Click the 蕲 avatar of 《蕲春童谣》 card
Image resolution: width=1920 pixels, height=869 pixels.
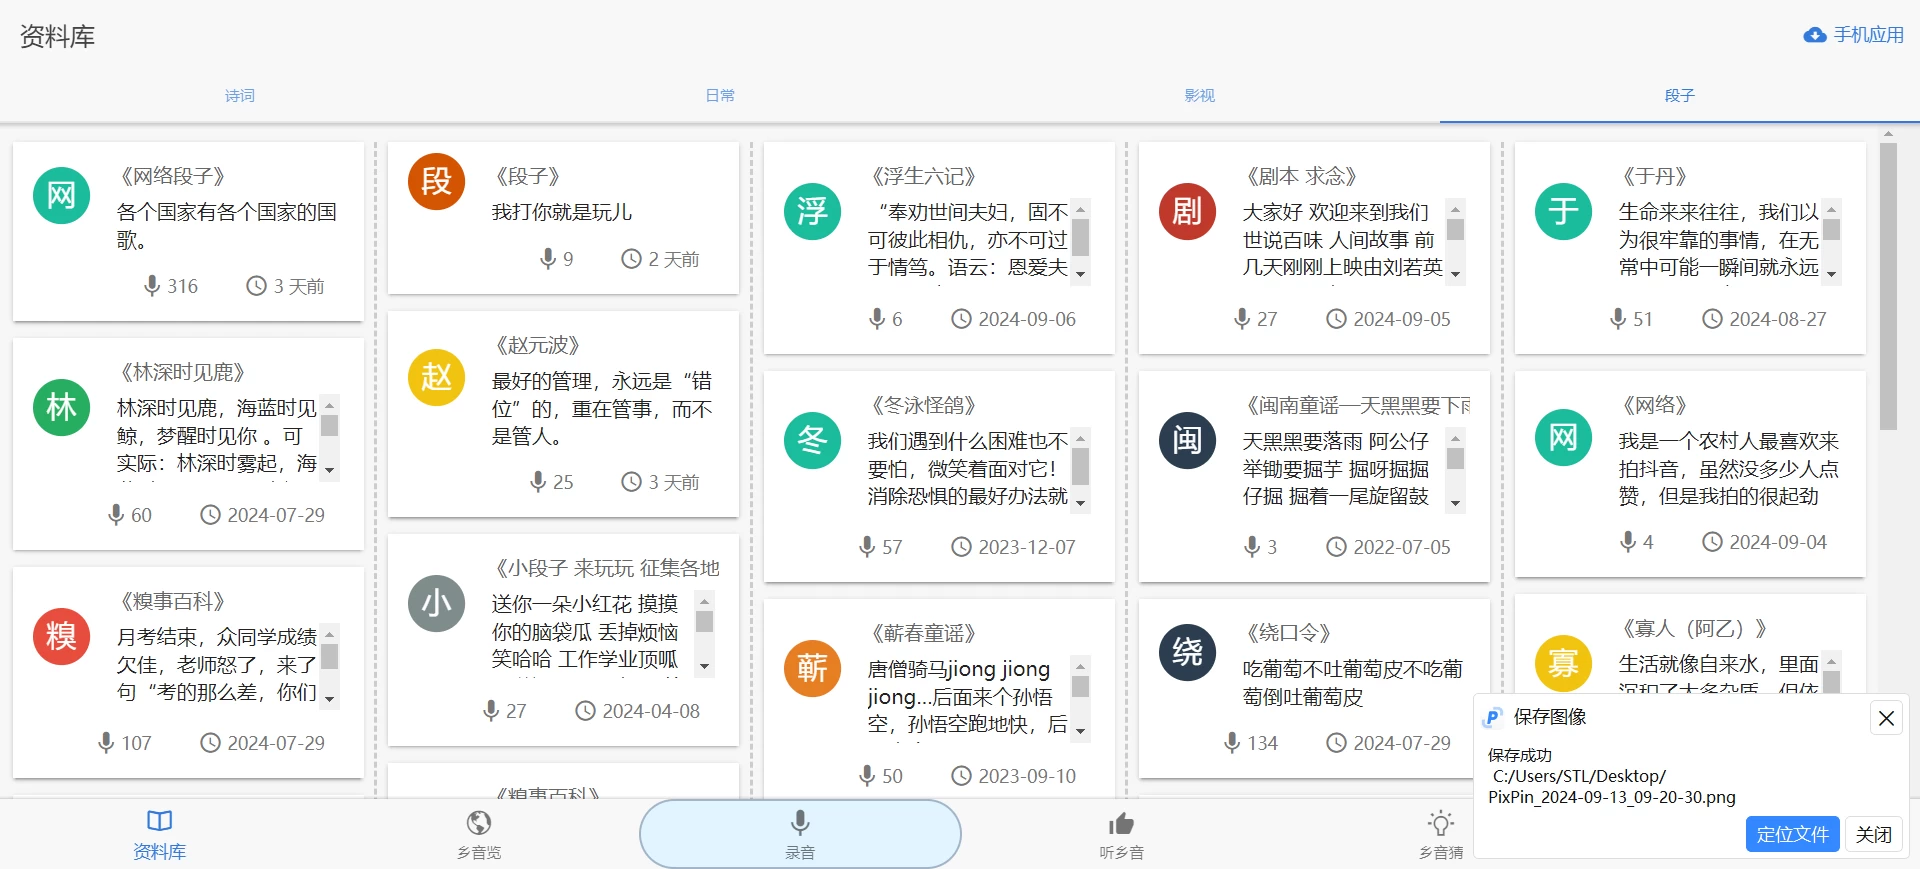[813, 668]
